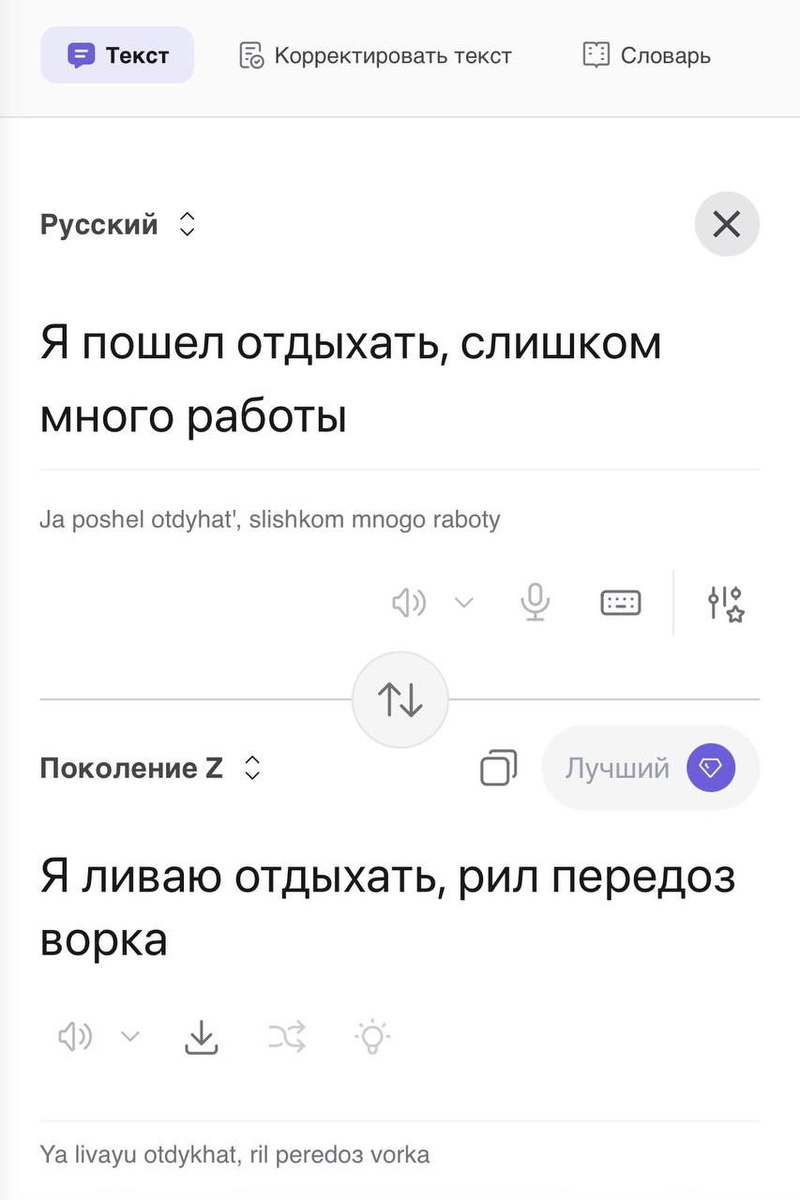
Task: Mute pronunciation of the Russian source text
Action: tap(408, 602)
